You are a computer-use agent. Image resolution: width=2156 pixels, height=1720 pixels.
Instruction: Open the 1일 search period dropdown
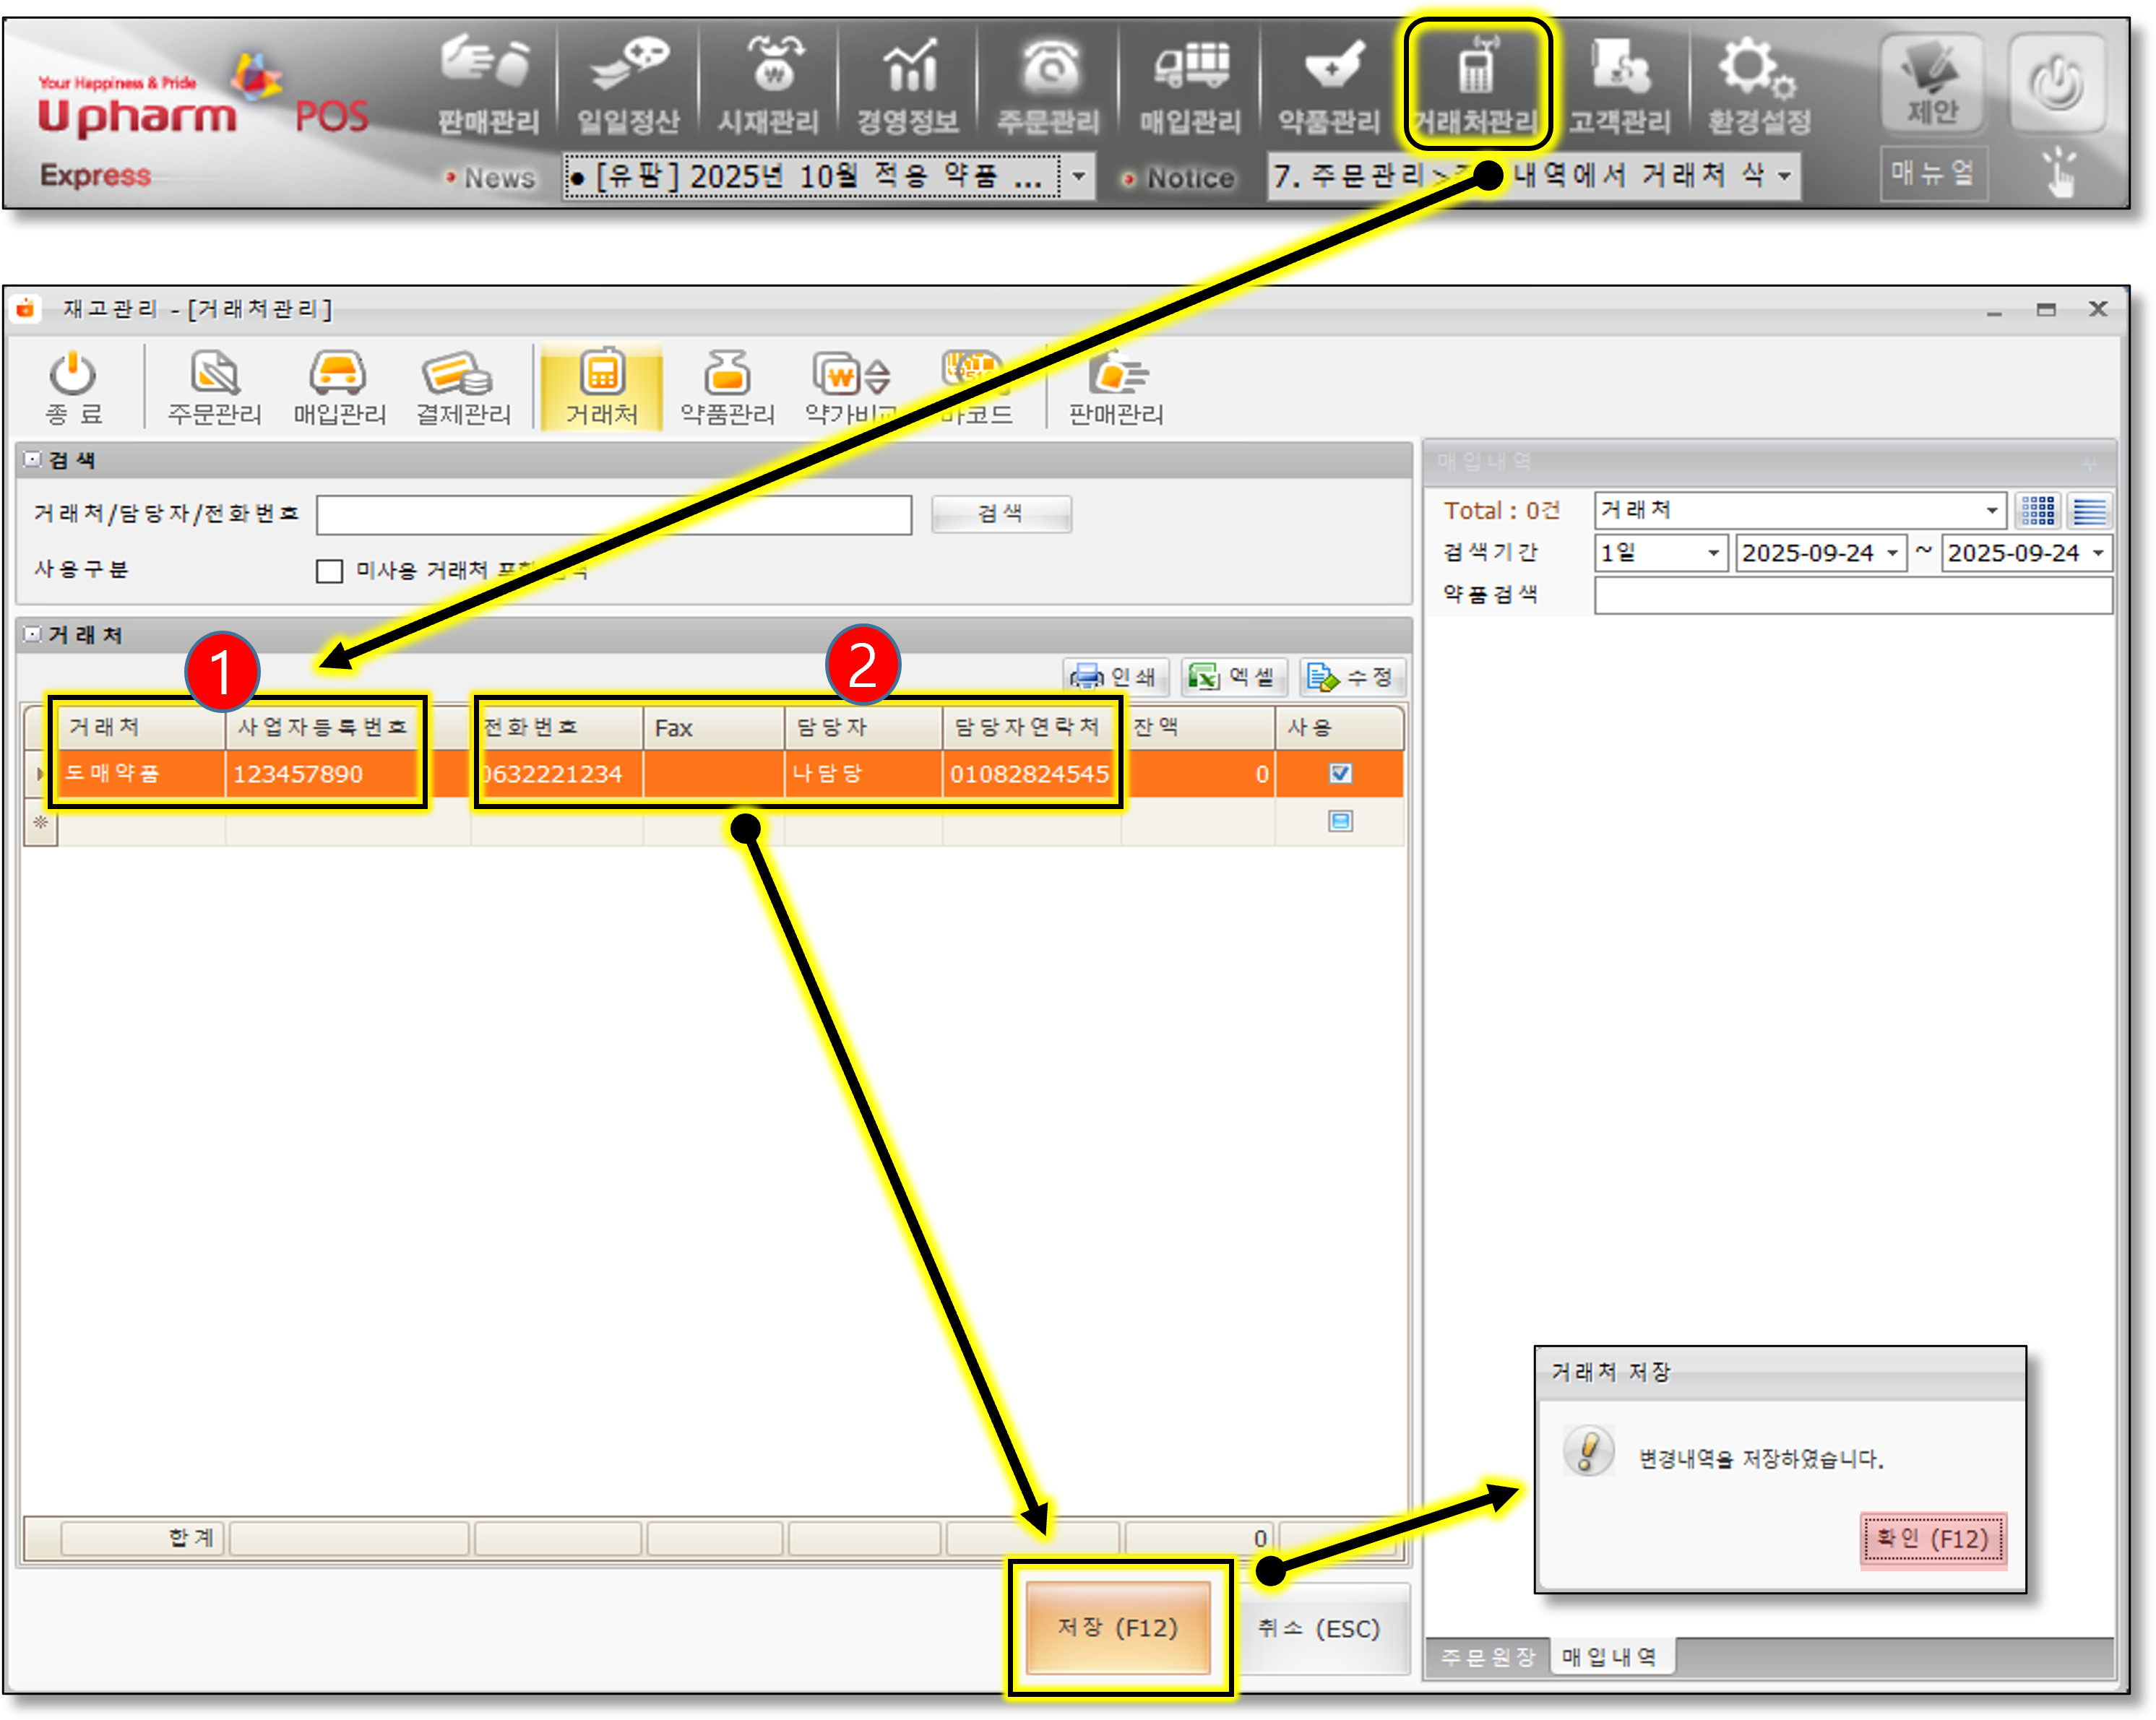click(1712, 553)
